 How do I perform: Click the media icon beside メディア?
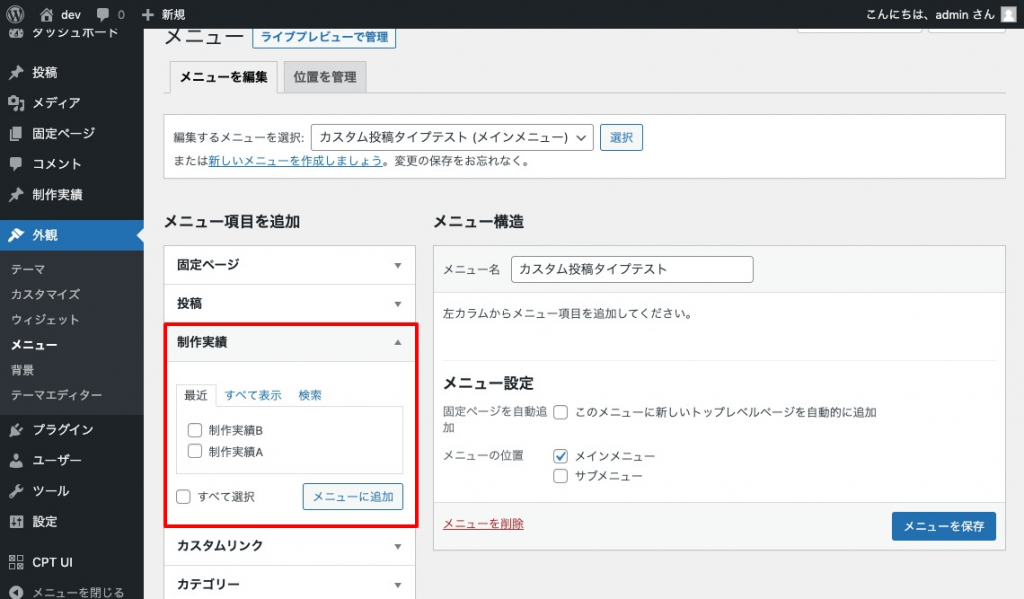click(x=16, y=103)
